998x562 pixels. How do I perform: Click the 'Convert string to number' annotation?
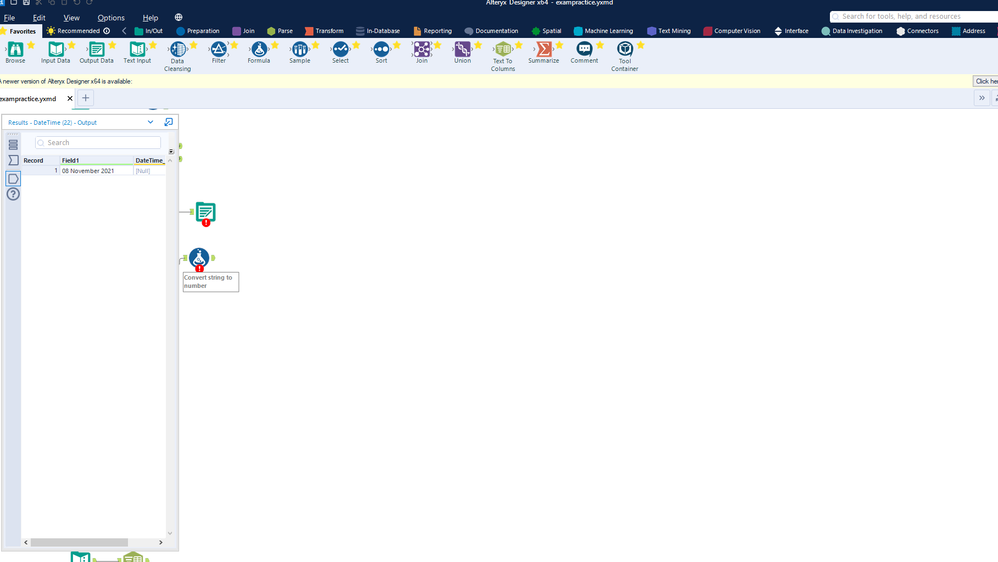click(x=211, y=282)
